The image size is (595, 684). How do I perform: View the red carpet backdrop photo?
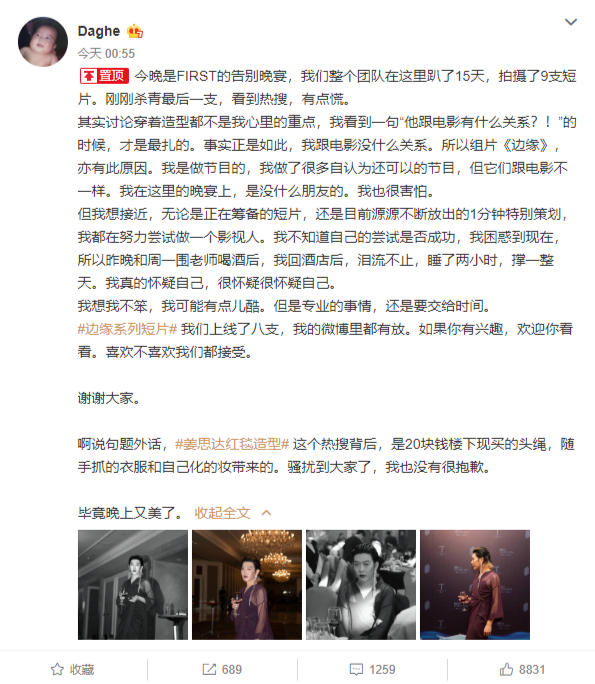click(475, 585)
